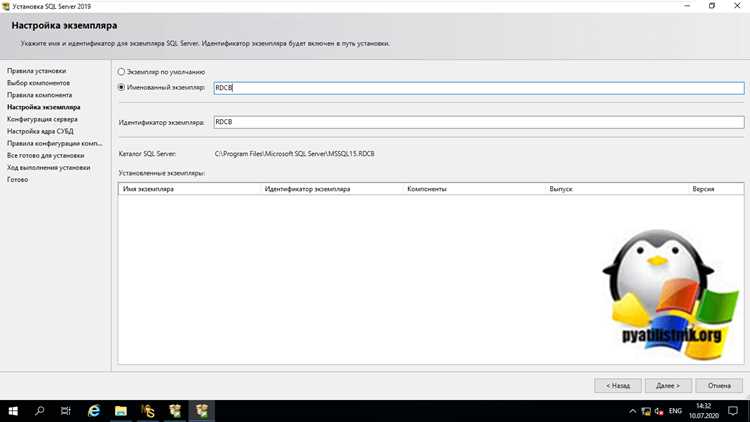Launch Internet Explorer from the taskbar

[94, 411]
